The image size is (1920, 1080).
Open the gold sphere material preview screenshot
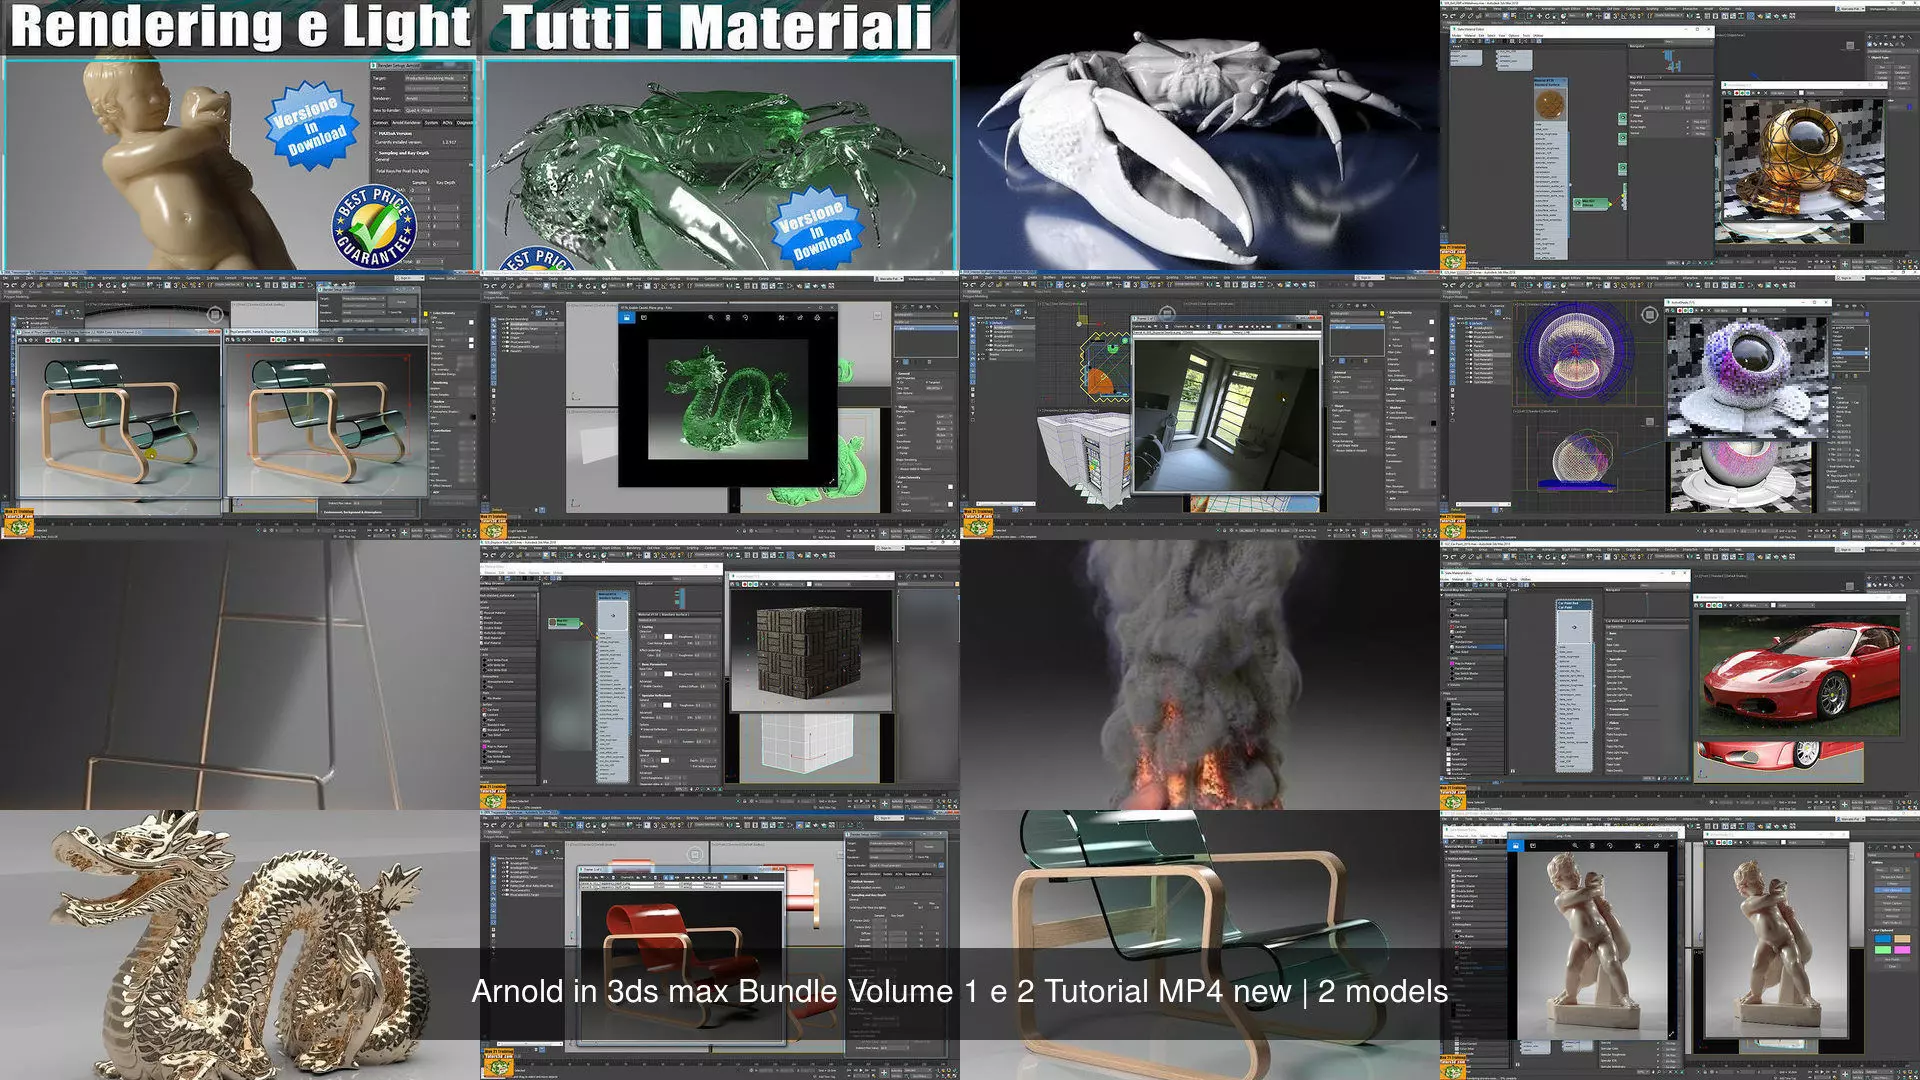tap(1680, 135)
